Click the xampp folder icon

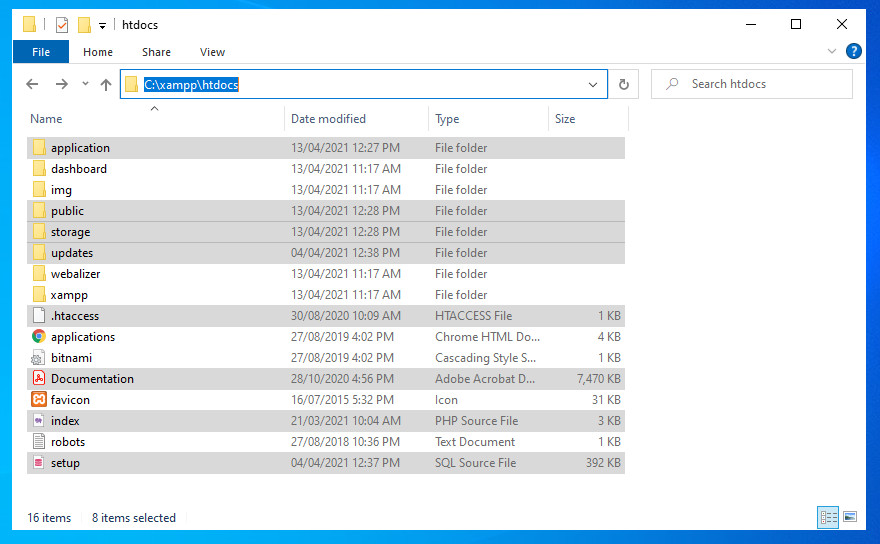pyautogui.click(x=39, y=294)
